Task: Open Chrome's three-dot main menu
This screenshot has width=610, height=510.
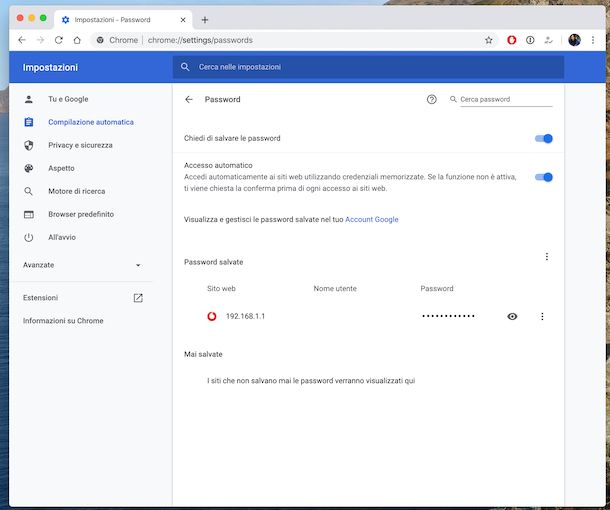Action: 593,40
